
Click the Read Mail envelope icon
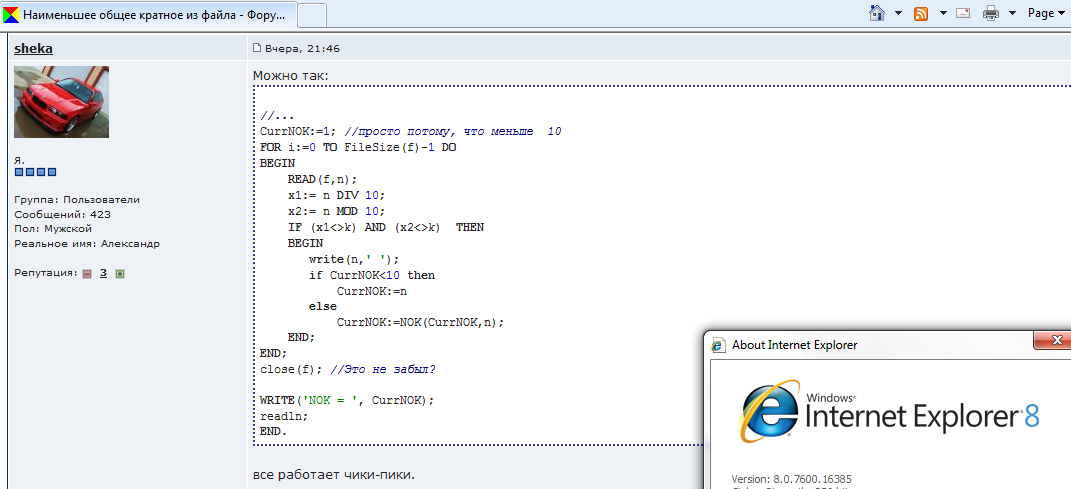963,13
